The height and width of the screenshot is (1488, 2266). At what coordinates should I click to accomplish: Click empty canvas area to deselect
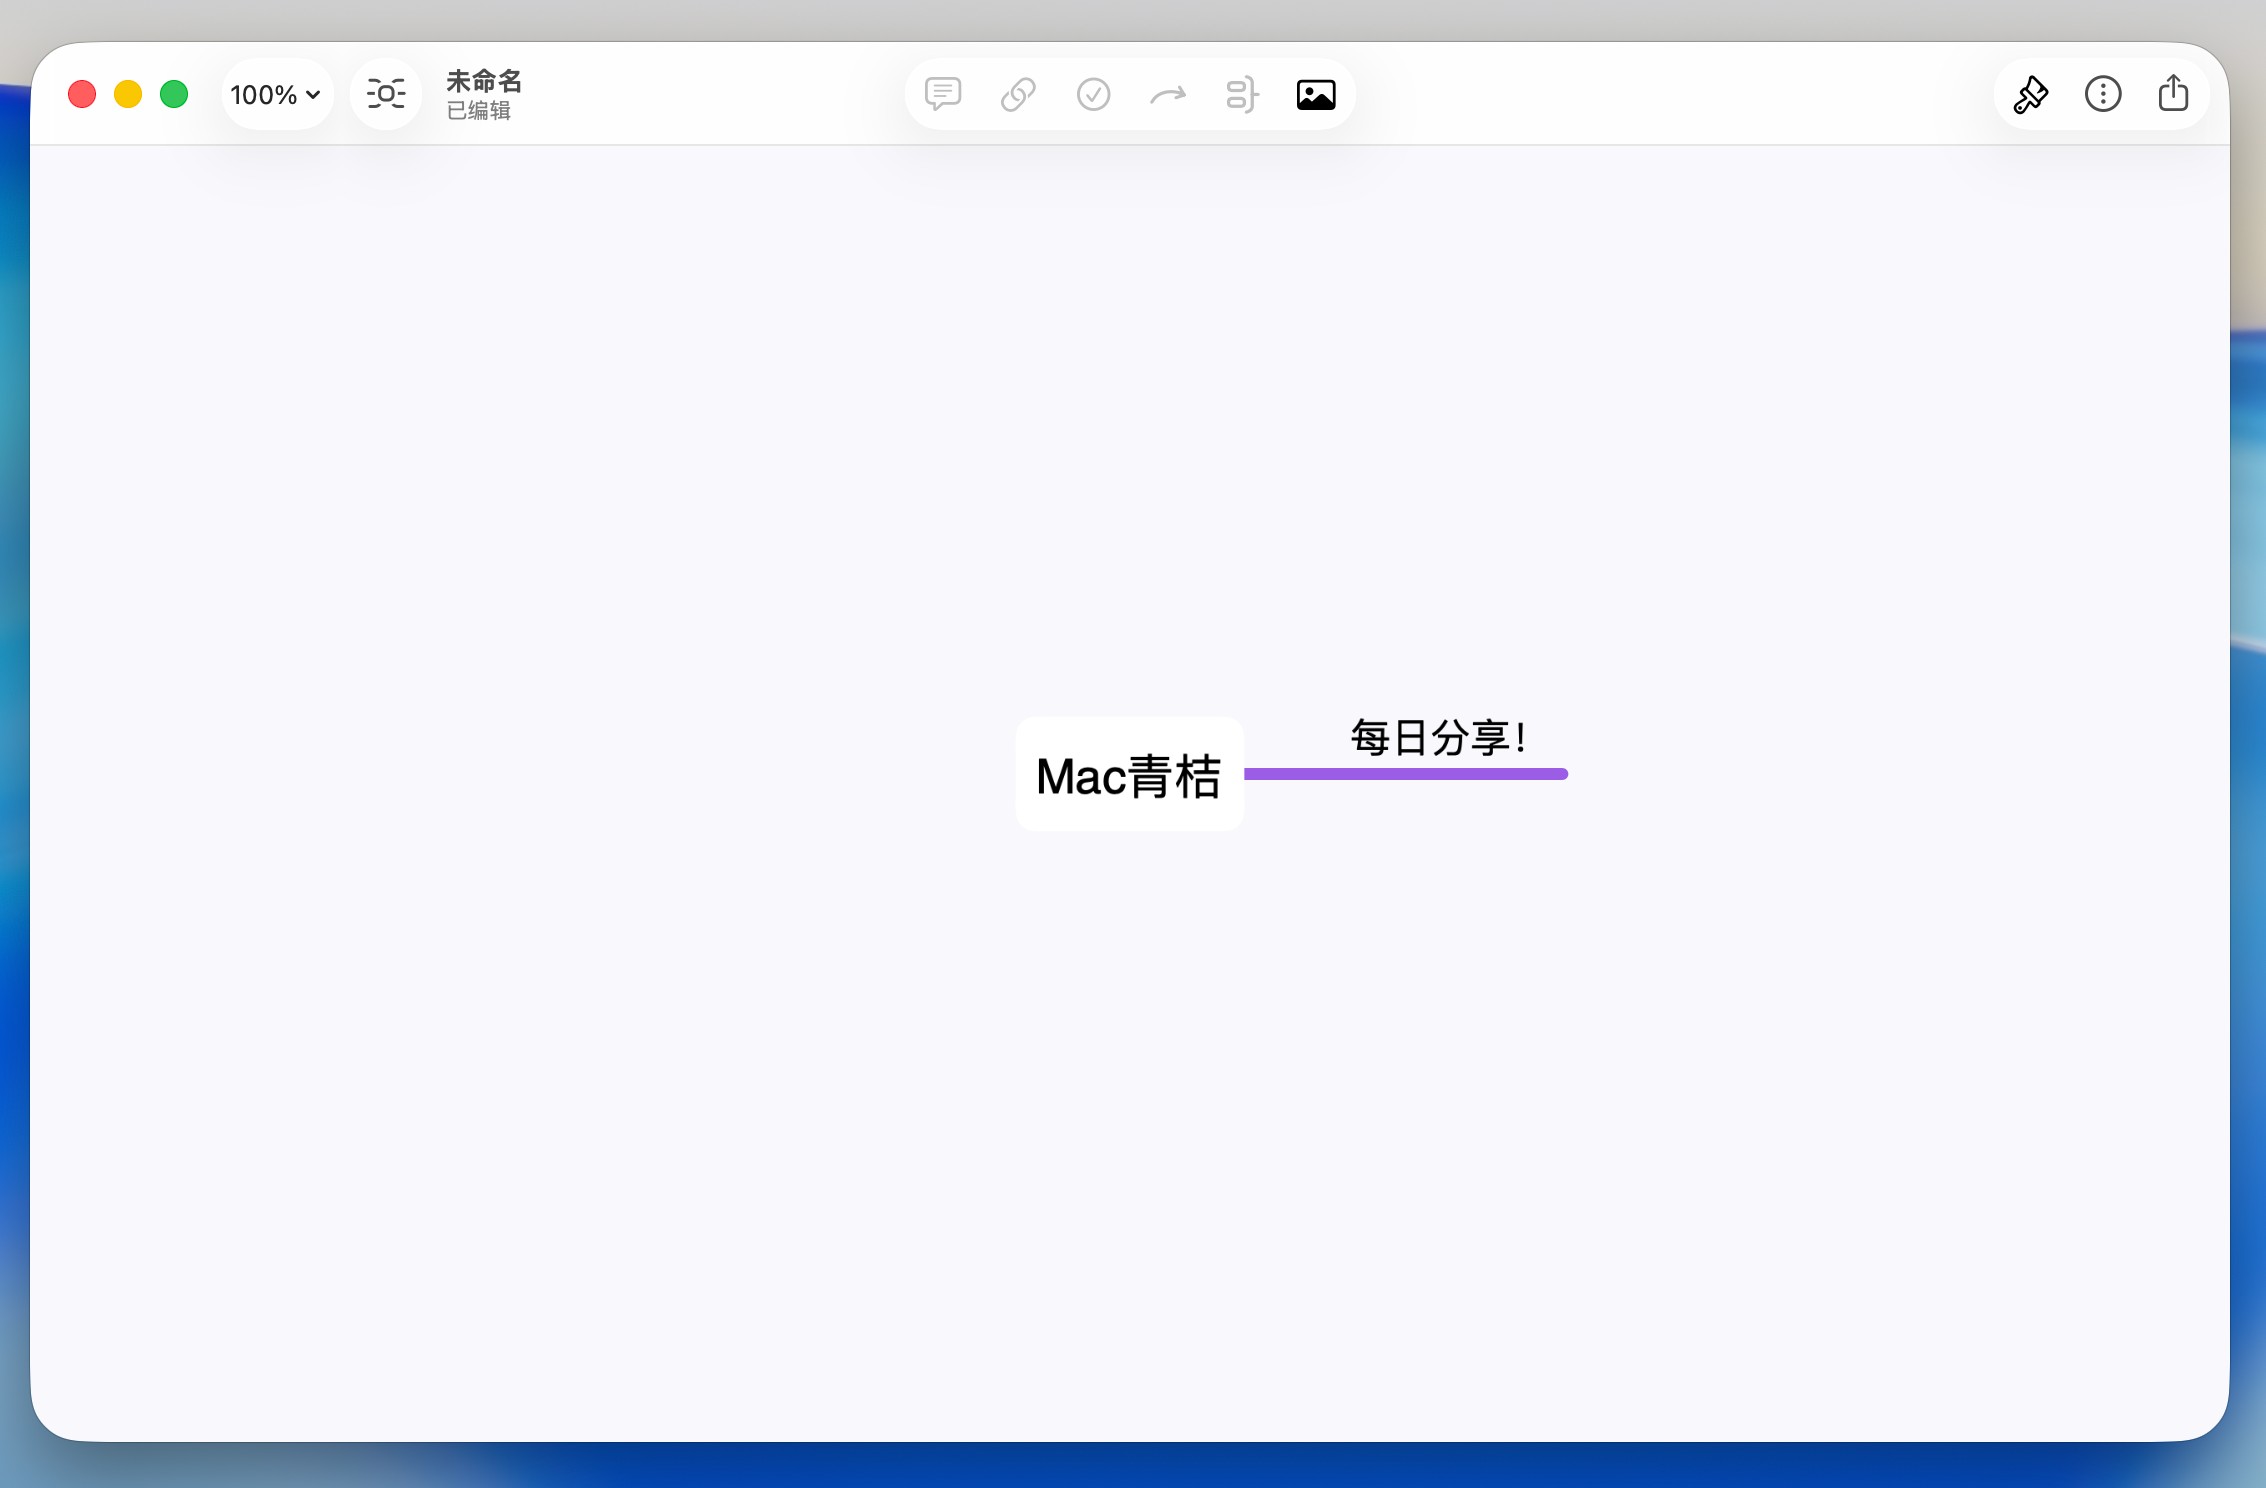pos(600,1100)
